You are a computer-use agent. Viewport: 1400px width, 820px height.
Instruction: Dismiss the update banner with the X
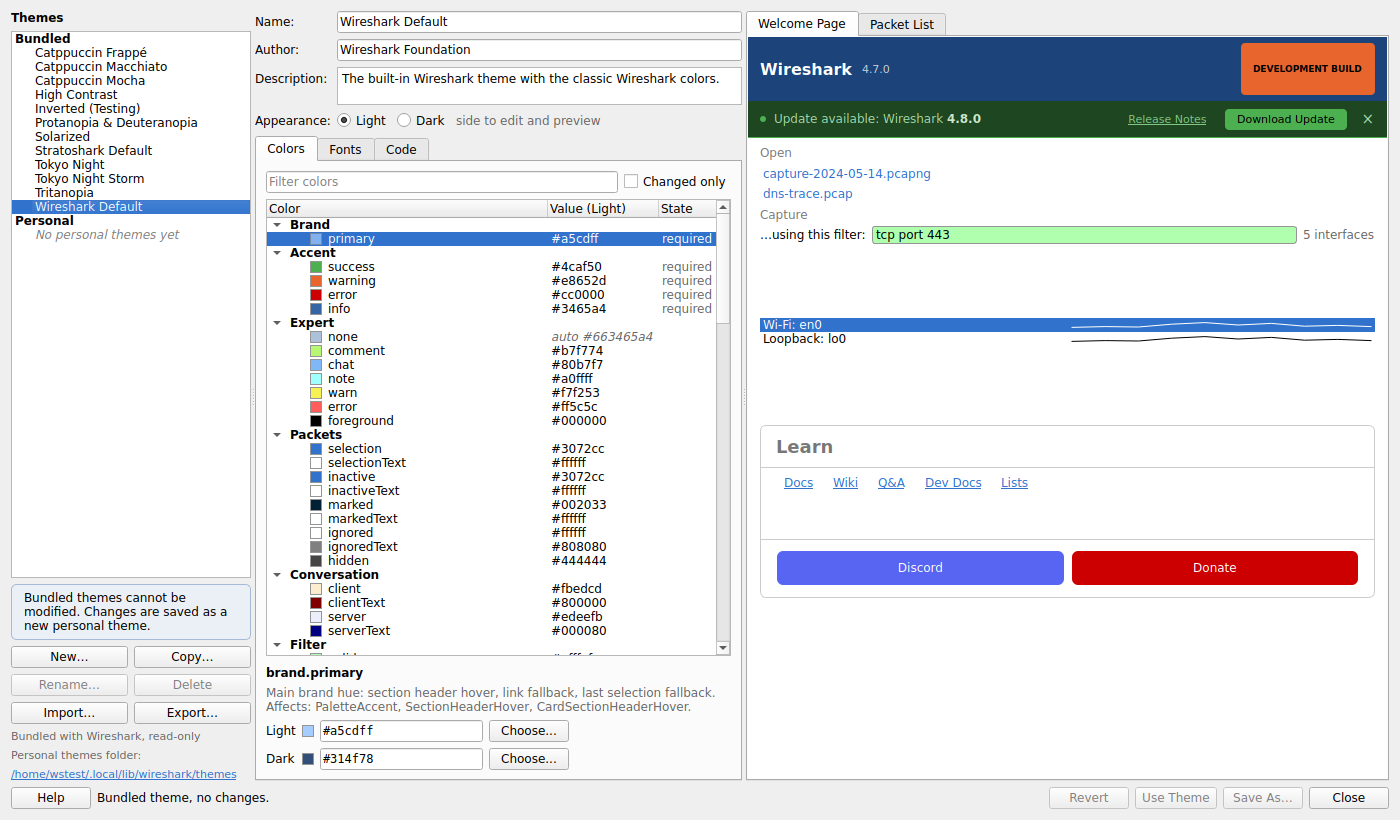1368,119
